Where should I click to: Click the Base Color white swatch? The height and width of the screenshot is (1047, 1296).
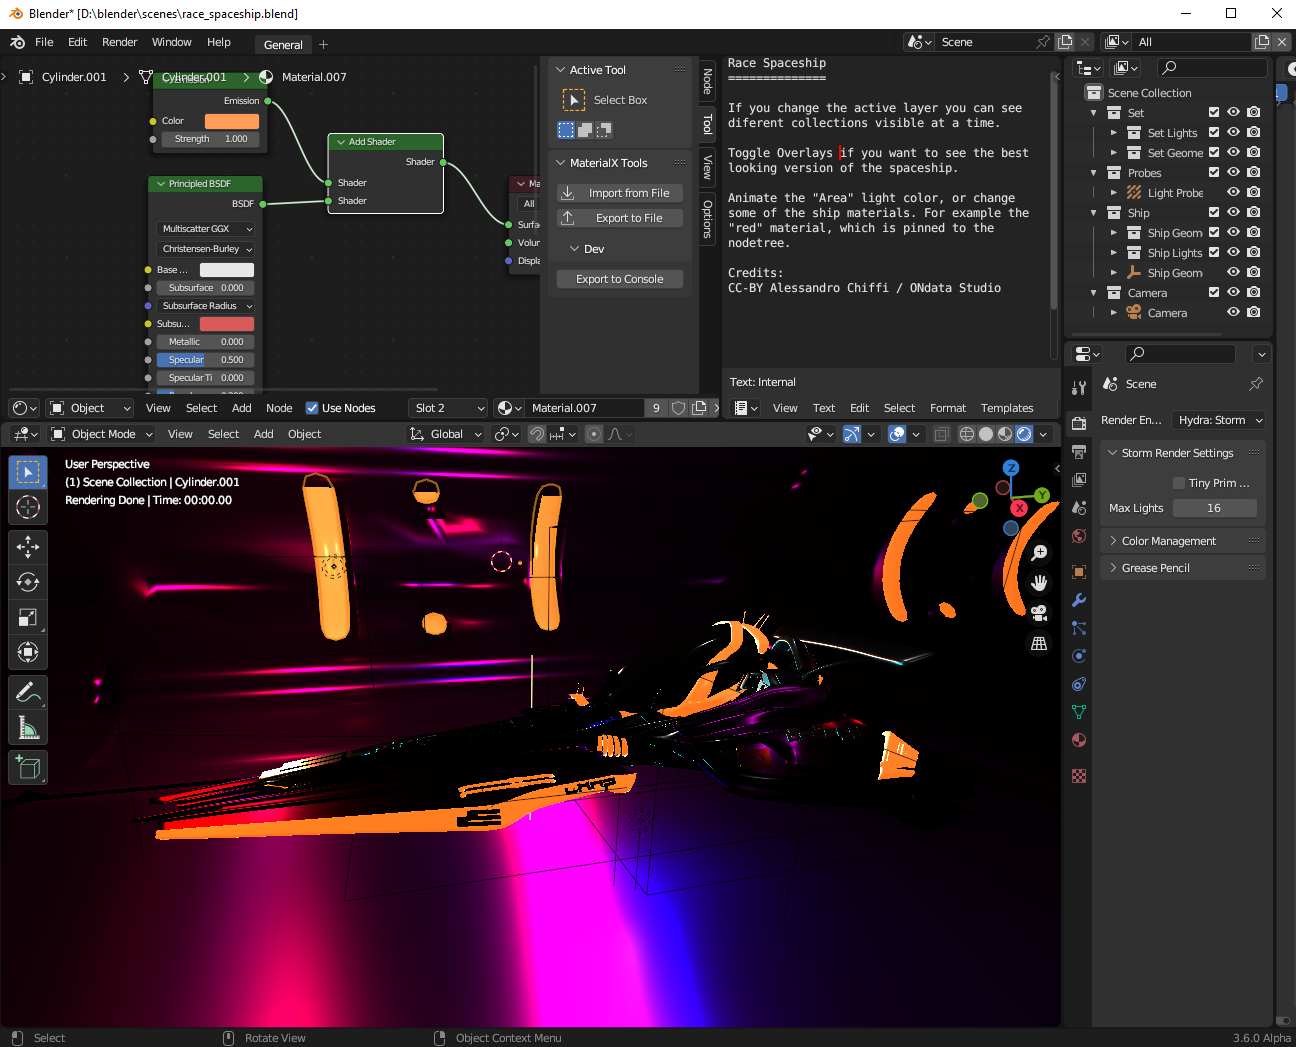tap(227, 270)
